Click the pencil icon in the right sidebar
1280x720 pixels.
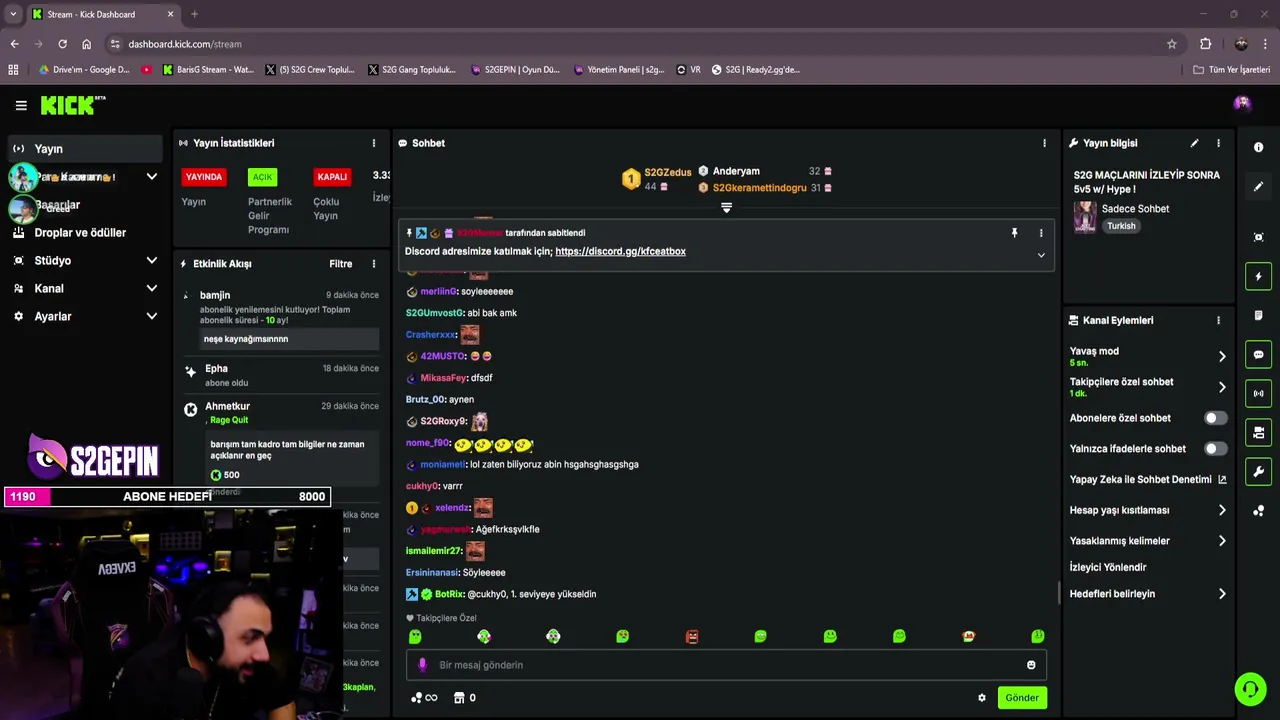[1258, 186]
